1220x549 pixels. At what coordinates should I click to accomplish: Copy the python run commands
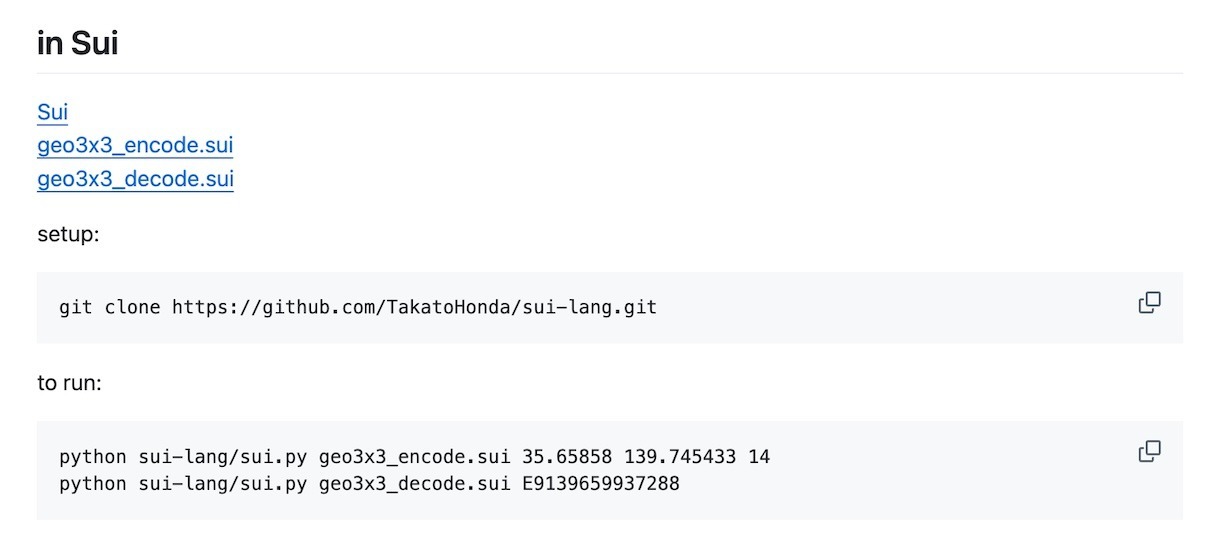(x=1150, y=451)
